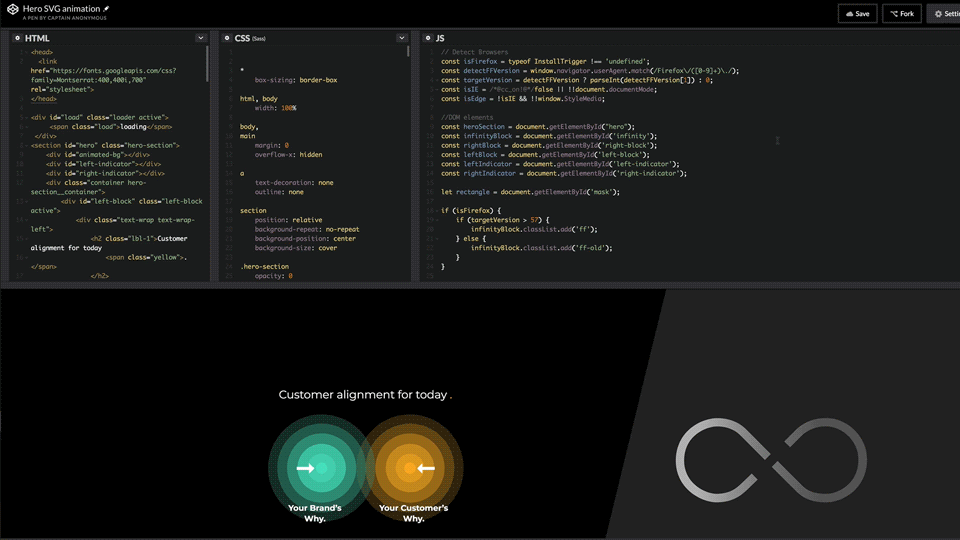Click A PEN BY CAPTAIN ANONYMOUS text
This screenshot has height=540, width=960.
[x=64, y=18]
